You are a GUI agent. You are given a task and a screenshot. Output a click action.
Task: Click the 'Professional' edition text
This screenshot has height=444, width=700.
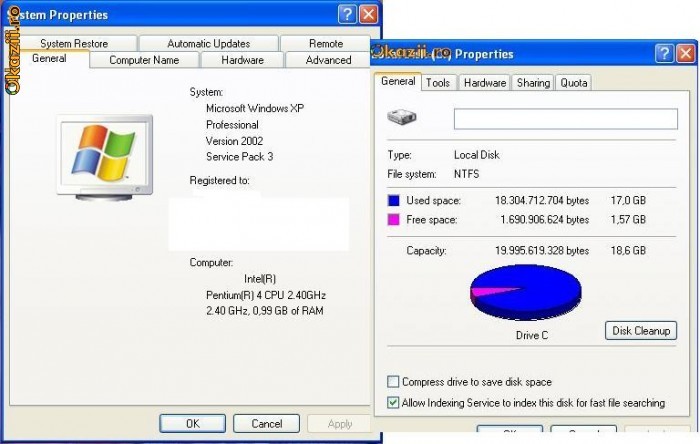click(x=232, y=125)
